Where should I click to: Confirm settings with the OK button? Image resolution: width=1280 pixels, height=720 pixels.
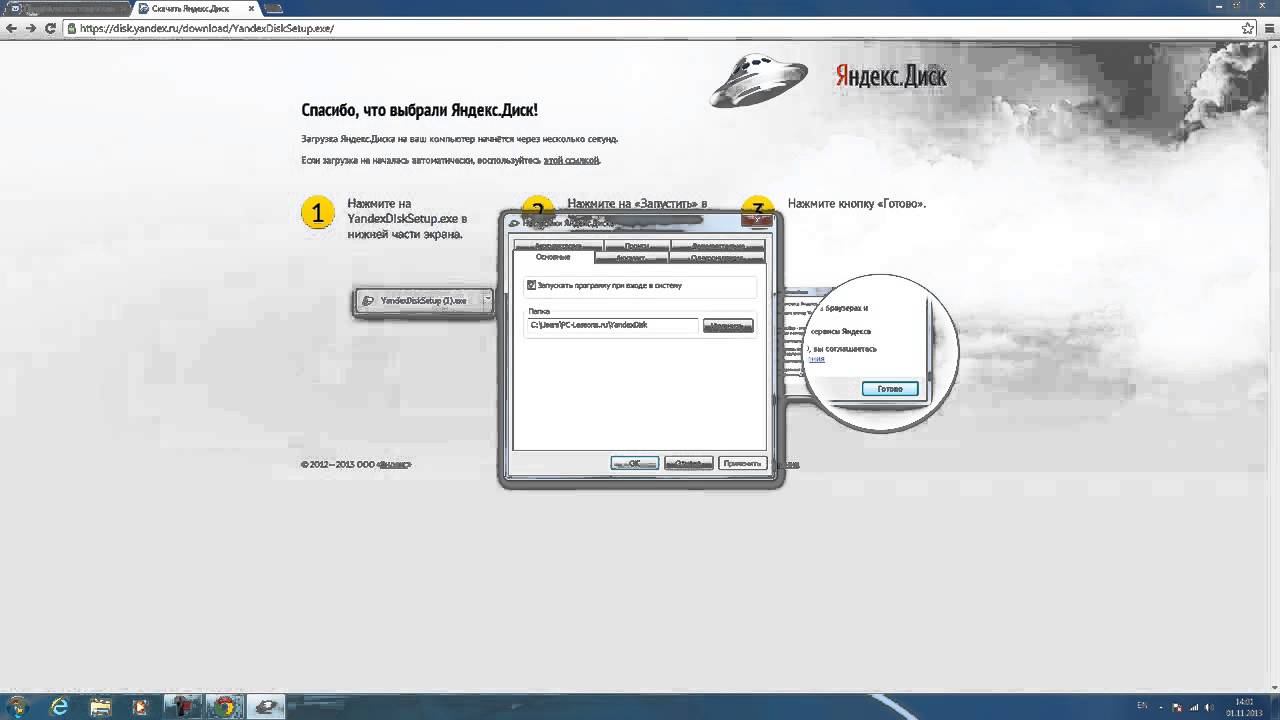635,463
